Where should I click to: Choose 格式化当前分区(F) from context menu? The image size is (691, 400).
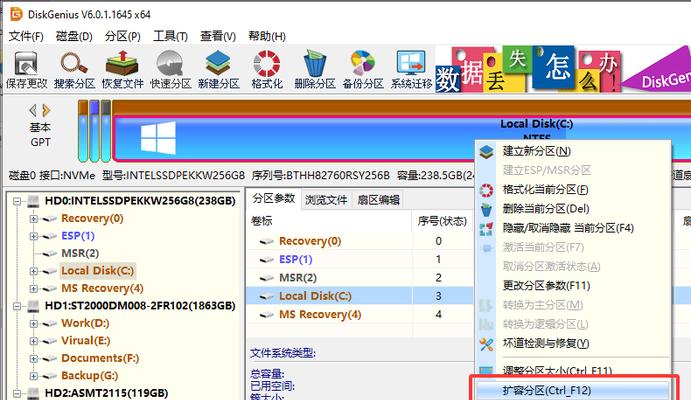572,189
